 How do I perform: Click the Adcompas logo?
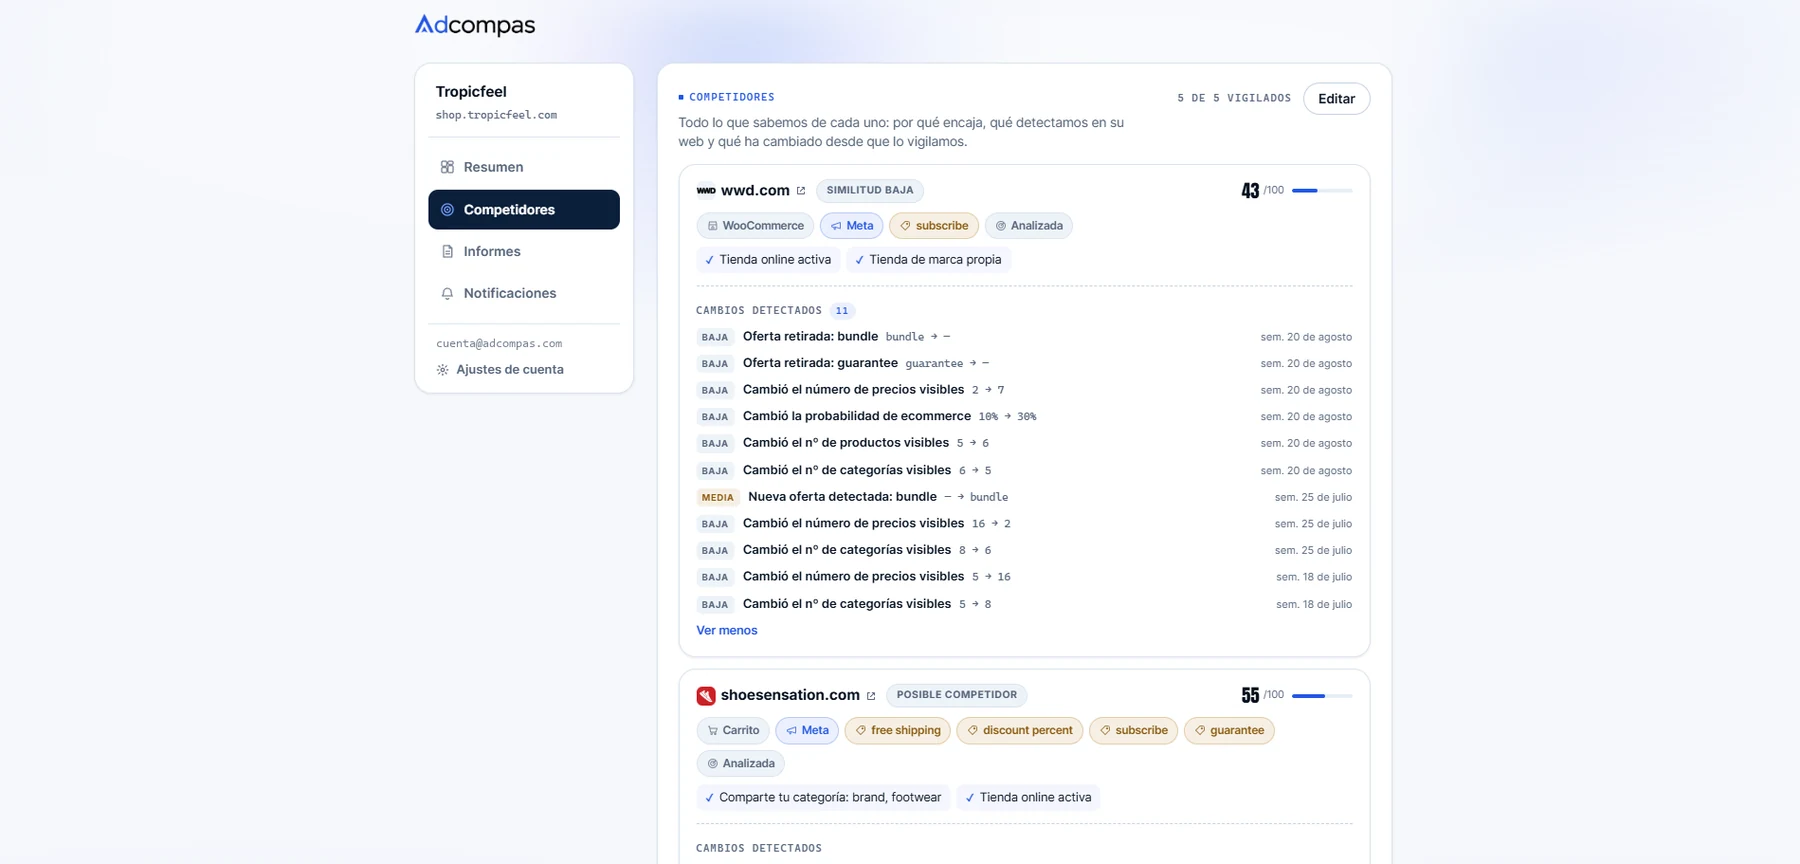click(x=475, y=25)
